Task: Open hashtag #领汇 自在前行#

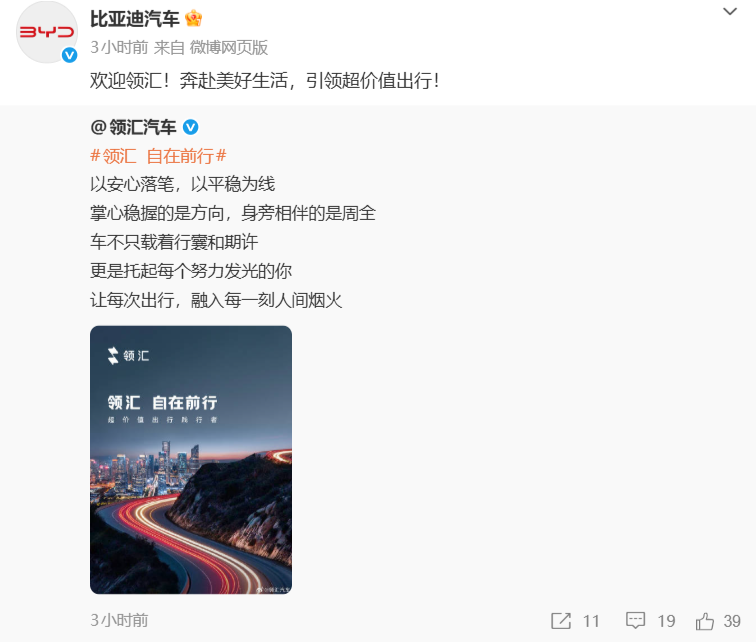Action: [x=158, y=156]
